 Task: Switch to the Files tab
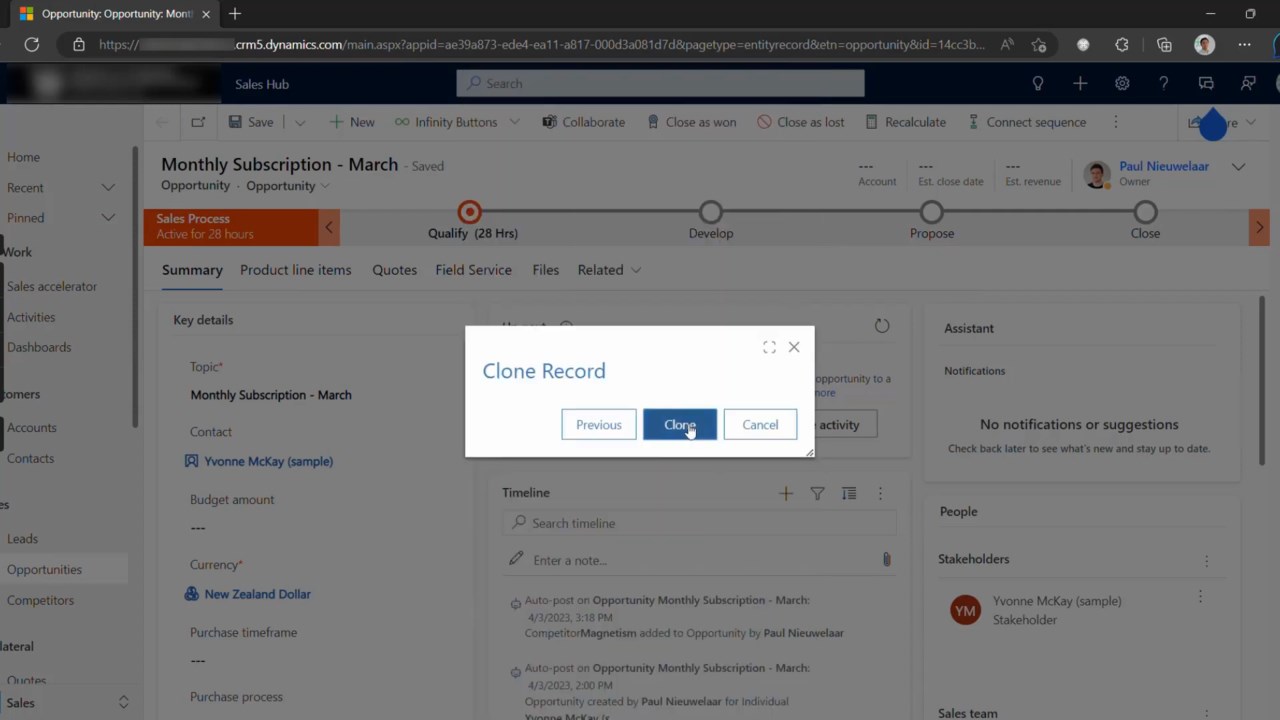[546, 270]
